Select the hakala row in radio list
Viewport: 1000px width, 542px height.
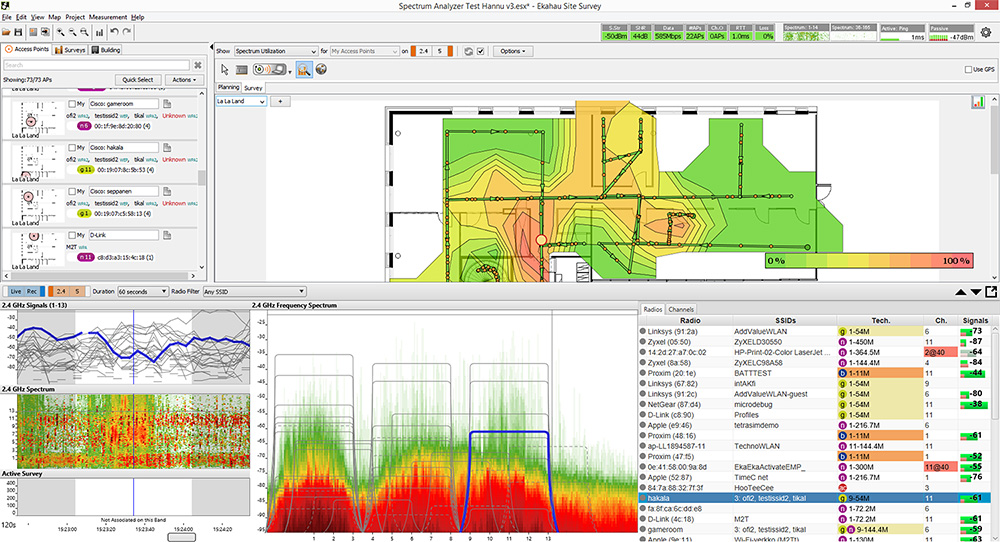tap(814, 498)
